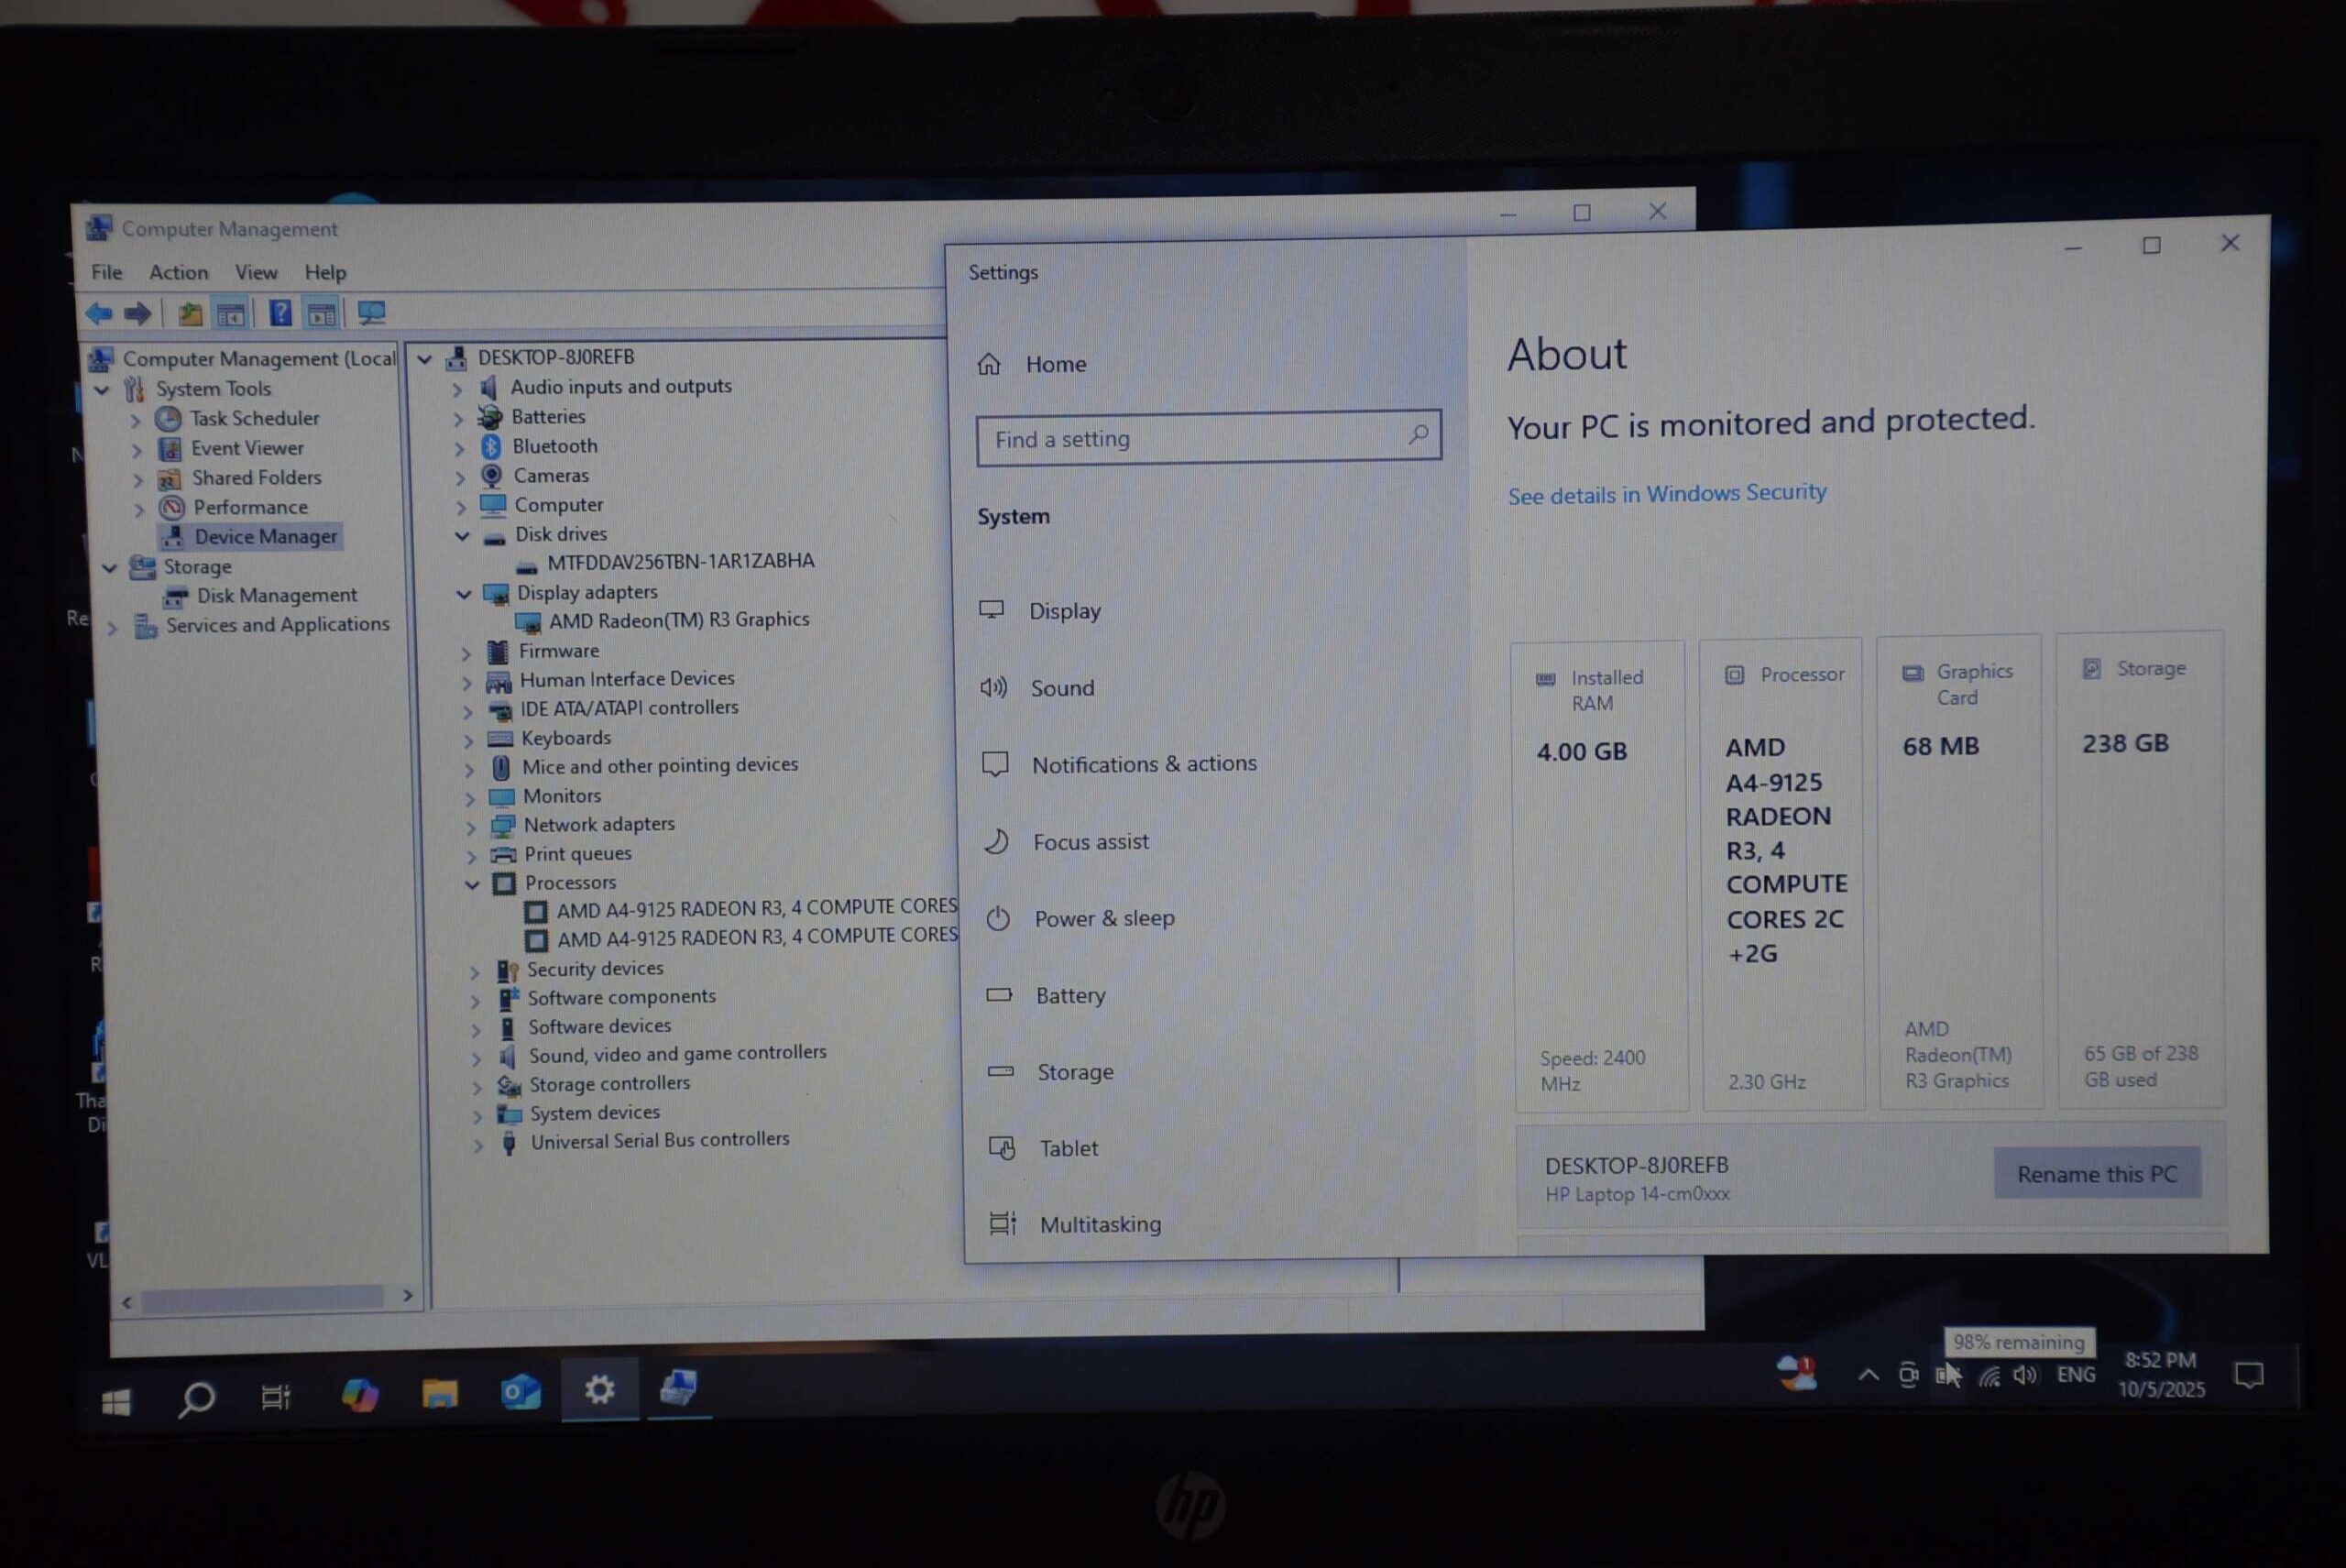Click left pane horizontal scrollbar right arrow
The width and height of the screenshot is (2346, 1568).
click(407, 1296)
